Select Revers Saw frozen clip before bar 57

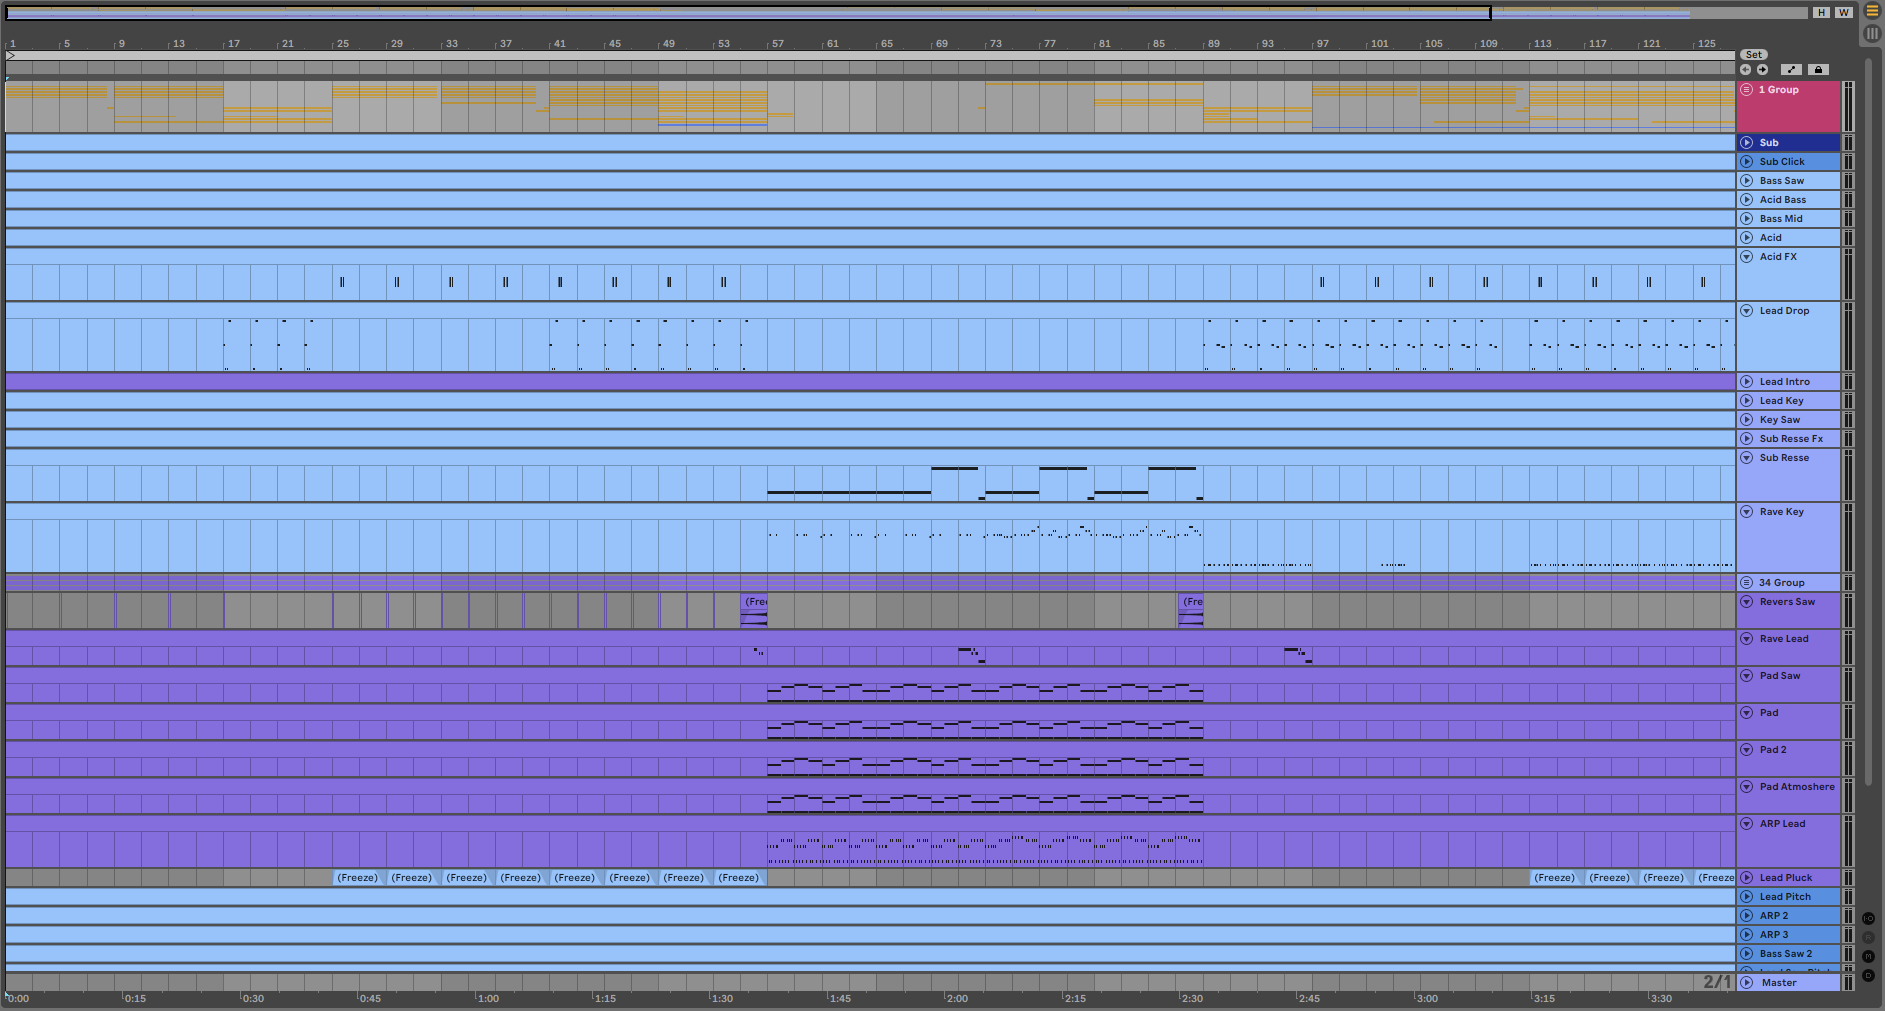point(754,610)
